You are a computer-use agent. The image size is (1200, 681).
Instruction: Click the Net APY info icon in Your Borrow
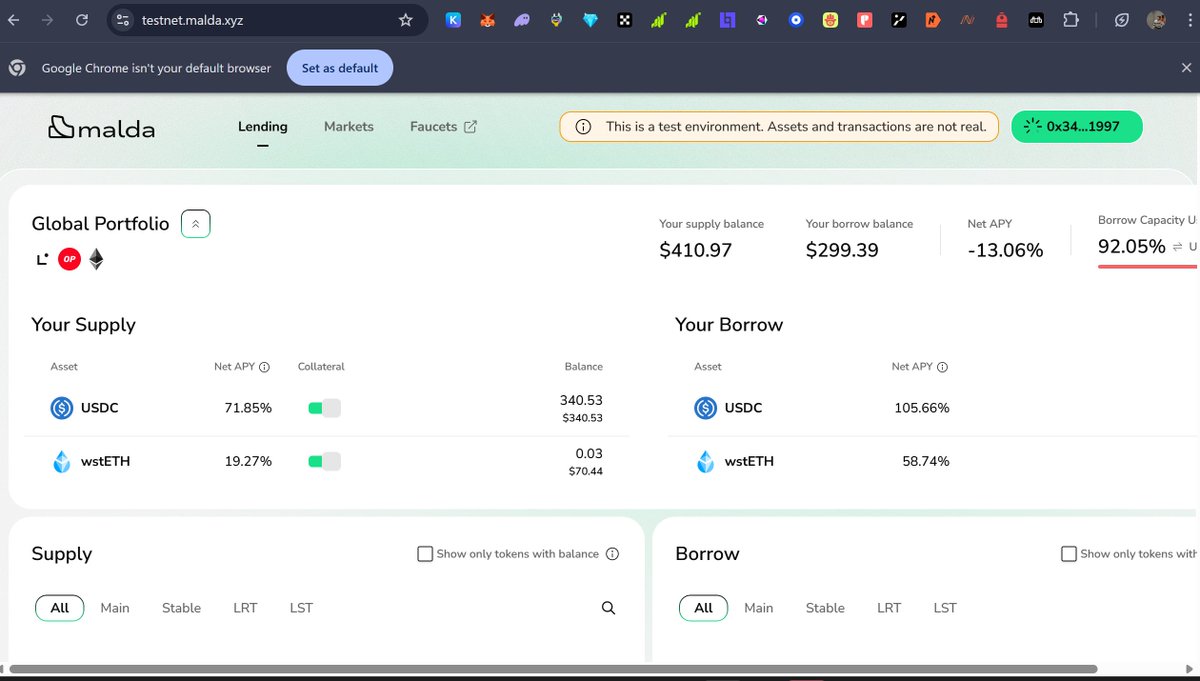click(x=942, y=367)
